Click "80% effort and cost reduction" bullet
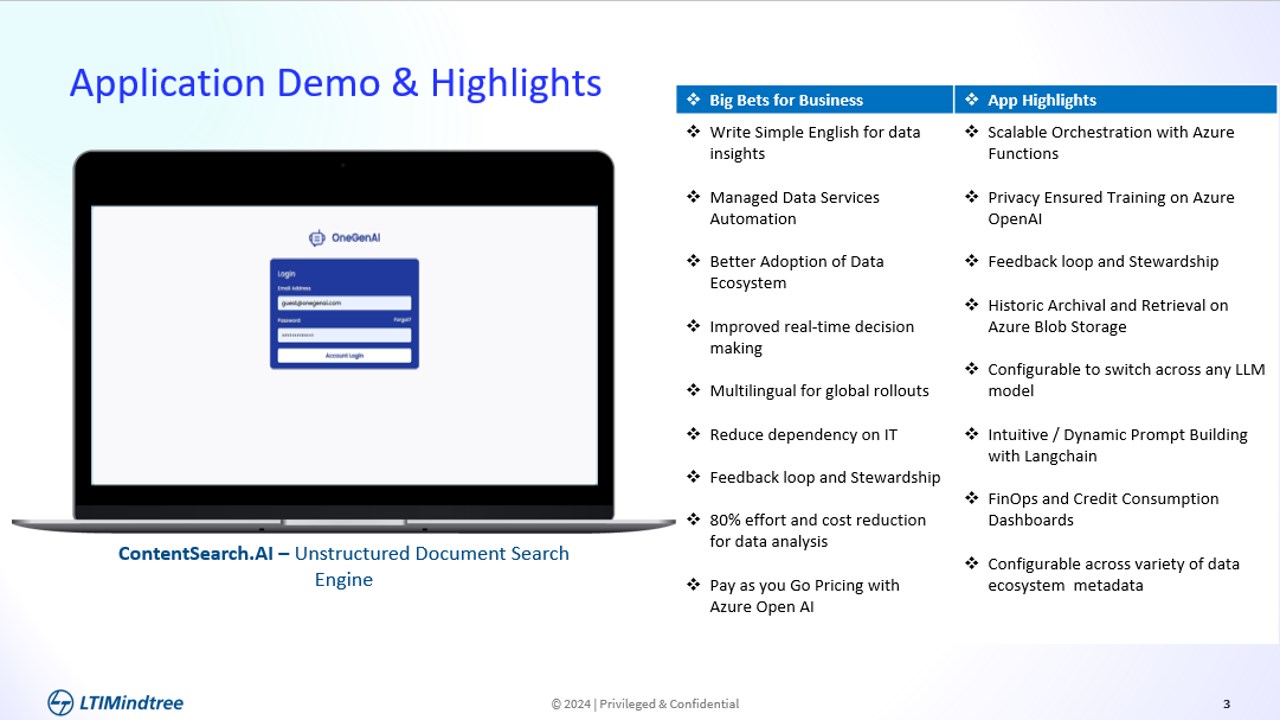 coord(817,531)
